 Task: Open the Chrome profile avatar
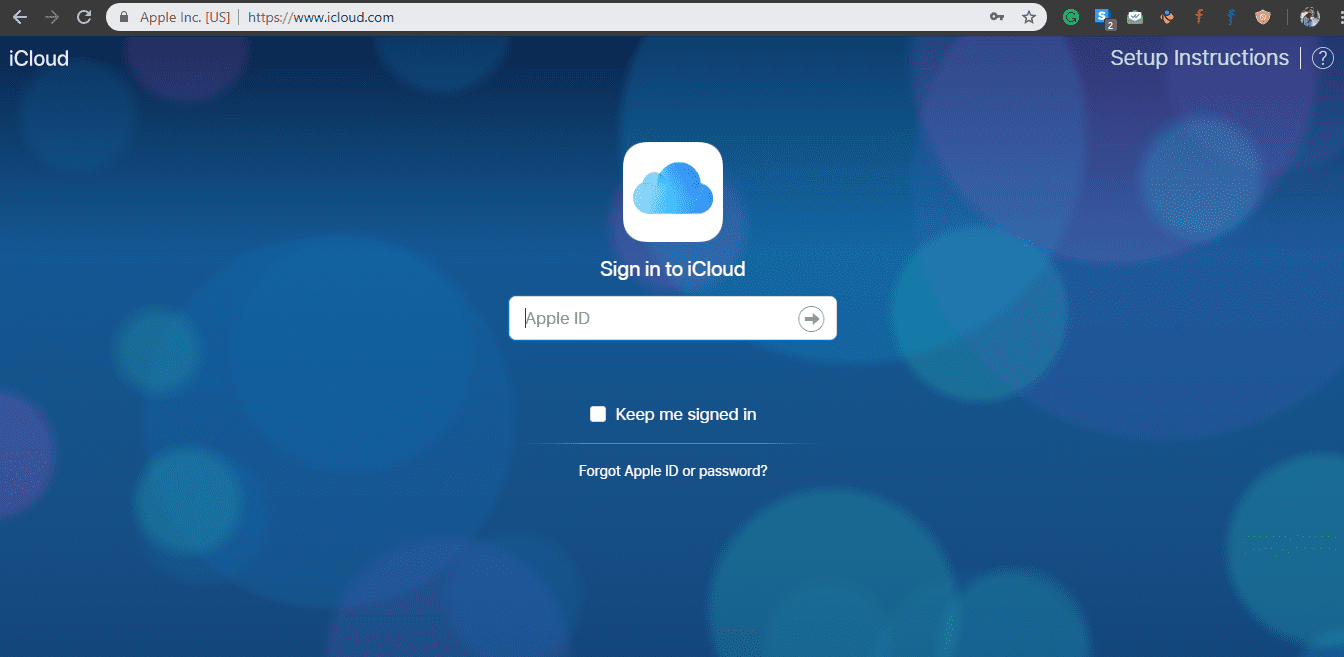tap(1310, 17)
